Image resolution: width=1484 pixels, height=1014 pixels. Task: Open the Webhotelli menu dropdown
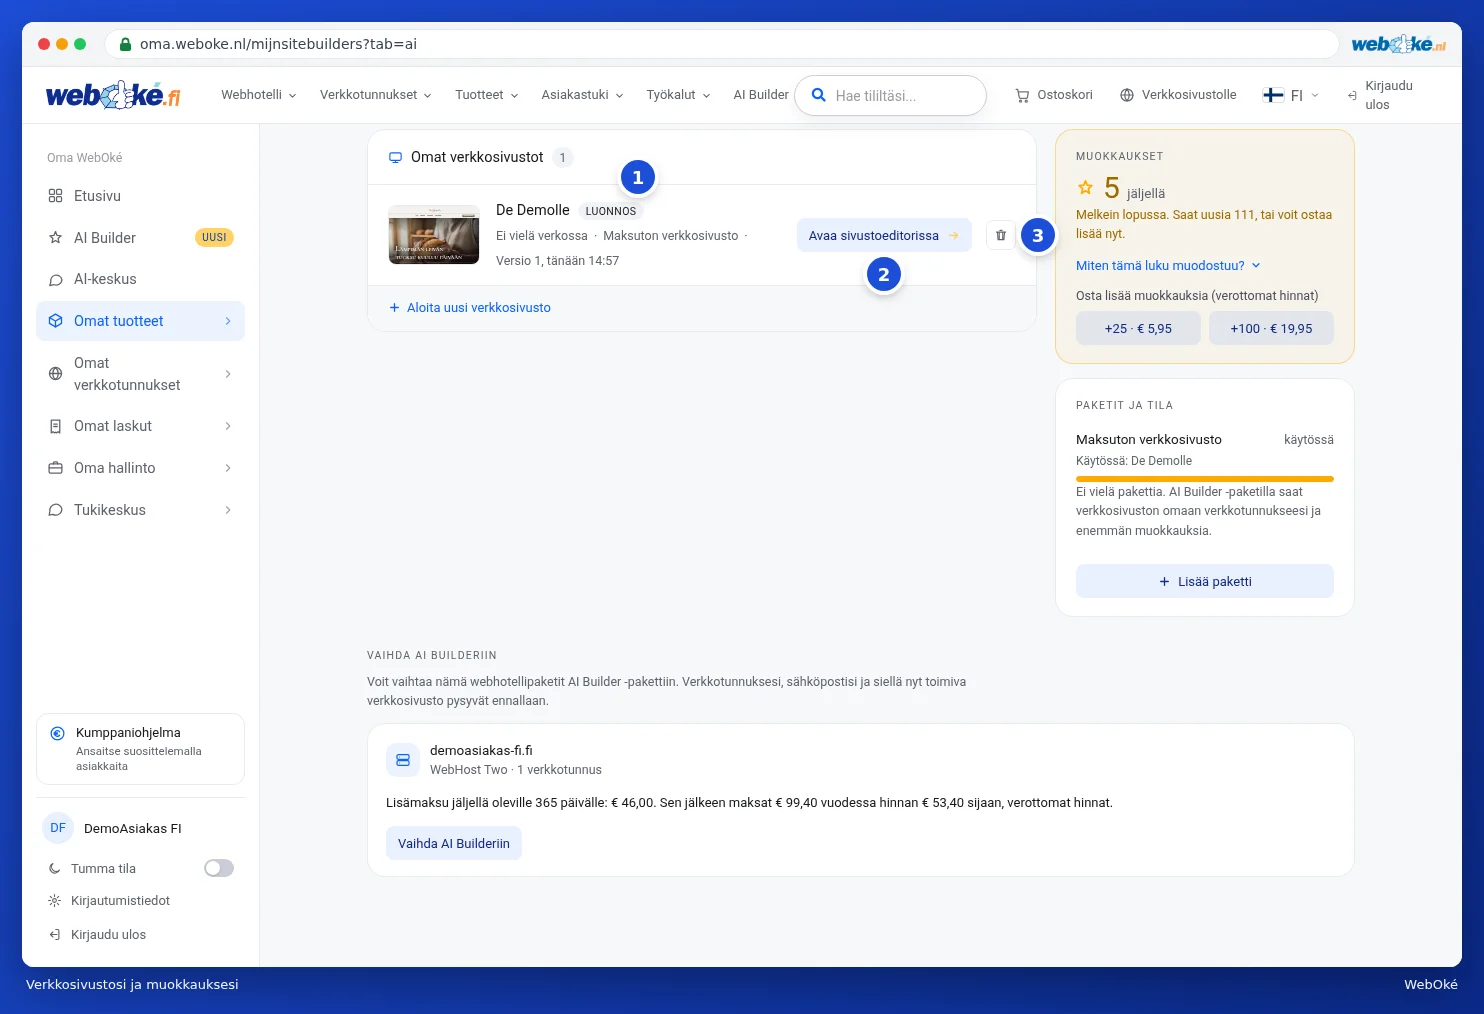tap(258, 95)
